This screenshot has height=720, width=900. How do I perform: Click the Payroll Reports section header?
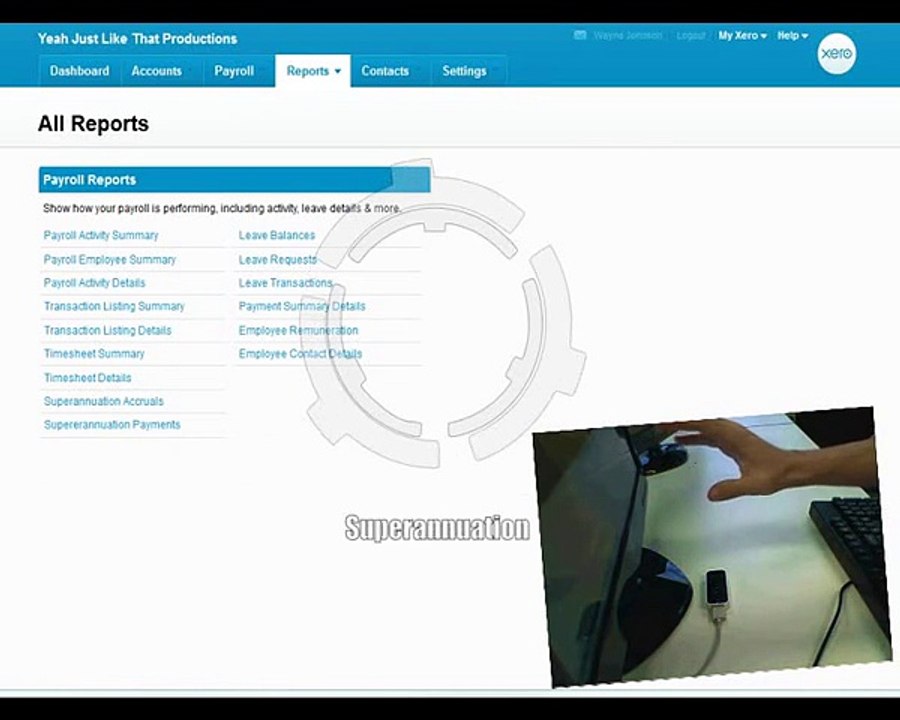(234, 180)
